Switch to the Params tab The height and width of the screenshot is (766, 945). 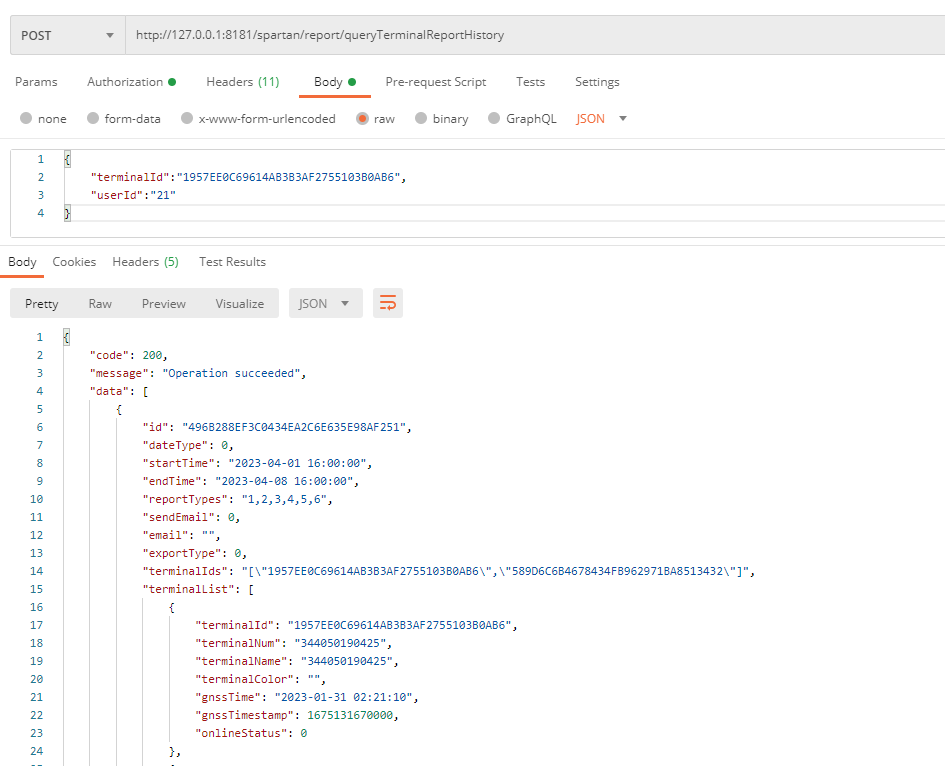[36, 82]
